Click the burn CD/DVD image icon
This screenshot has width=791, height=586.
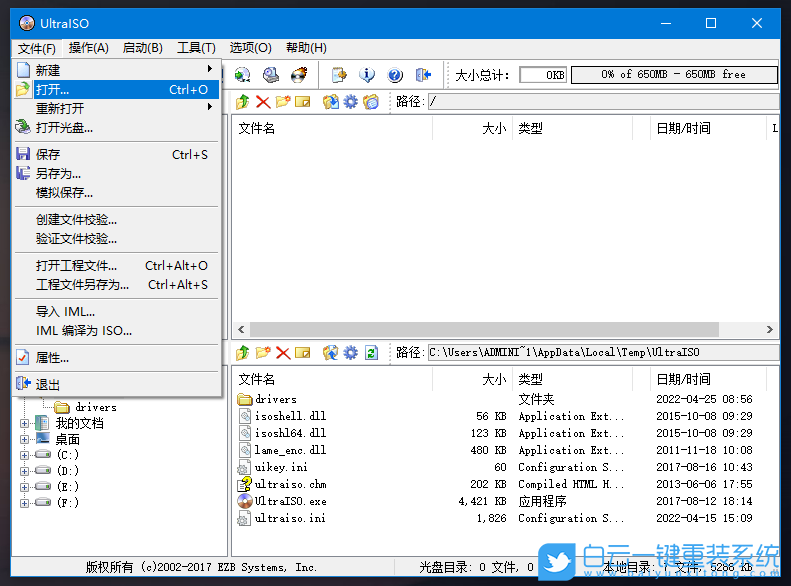[x=299, y=75]
